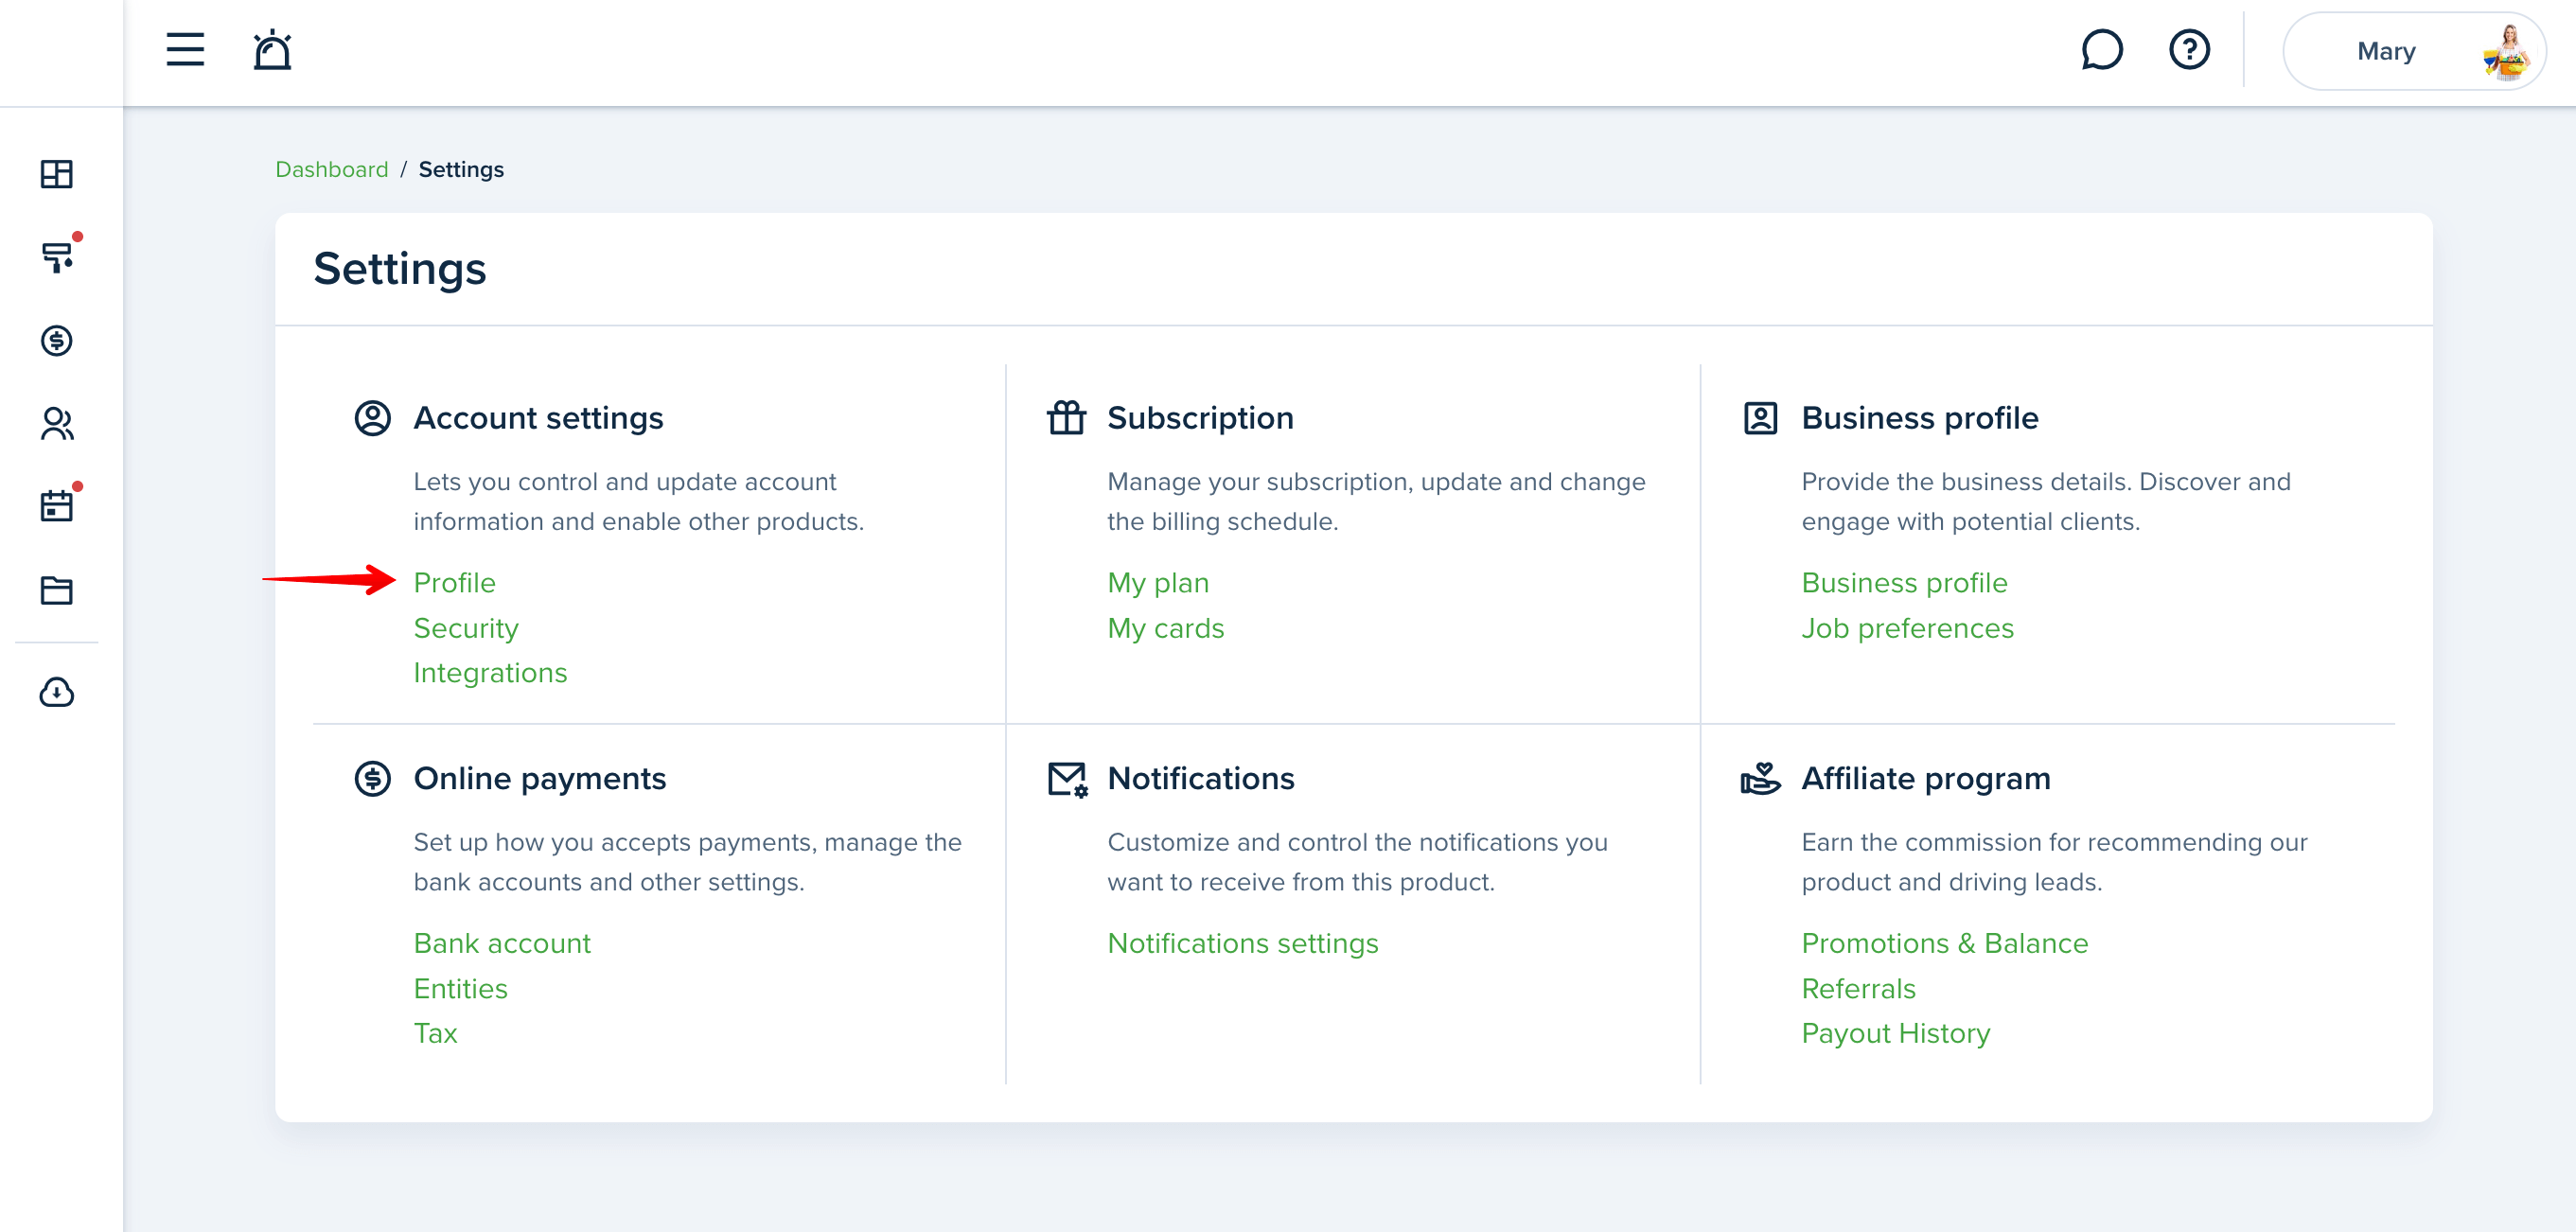Viewport: 2576px width, 1232px height.
Task: Open the folder sidebar icon
Action: [x=57, y=590]
